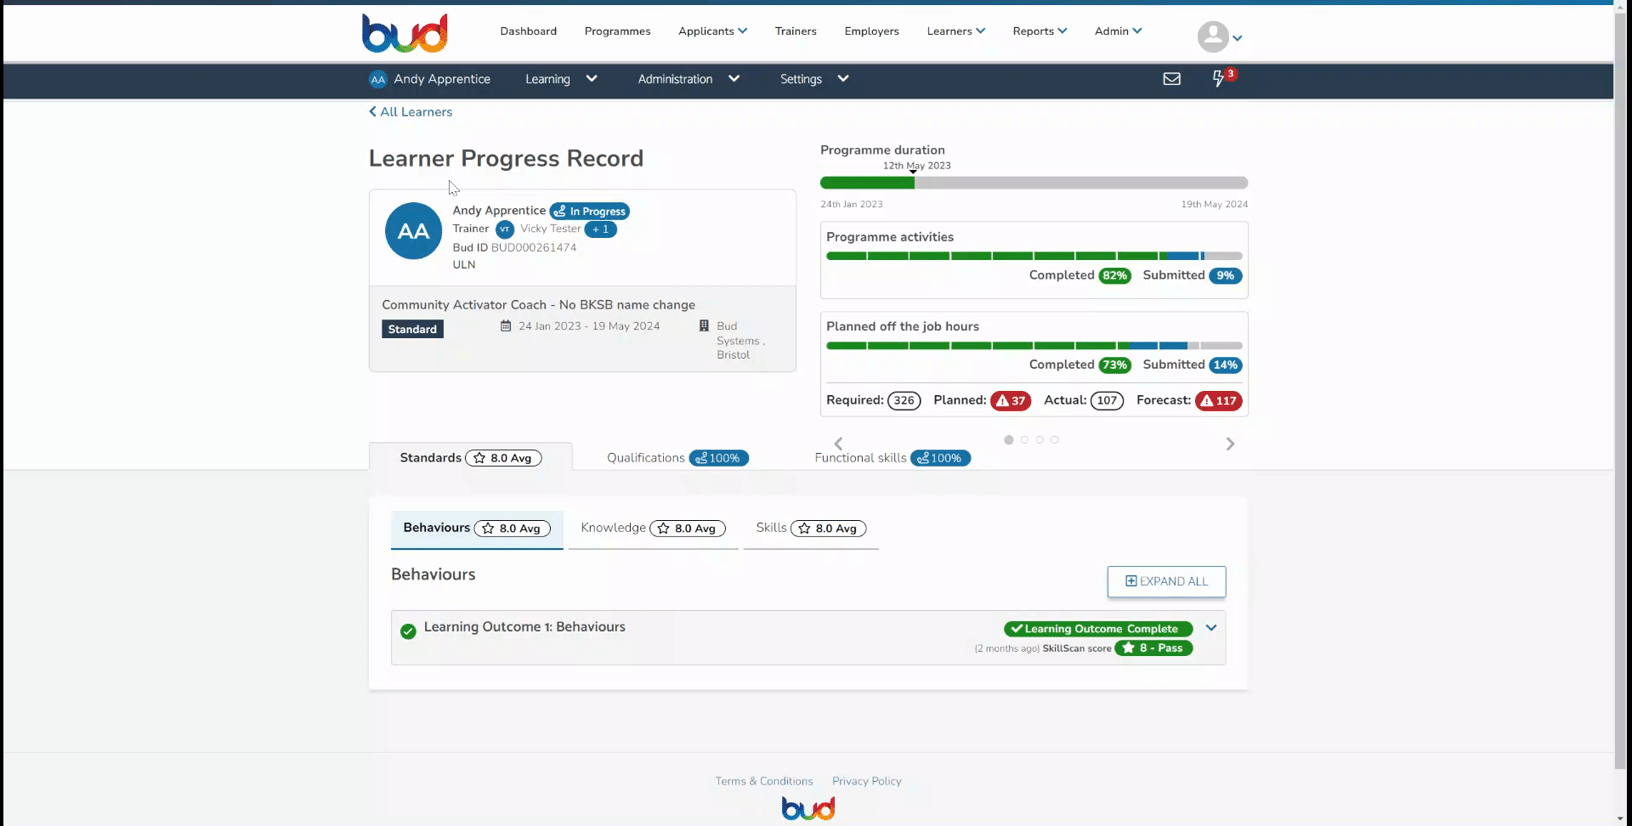
Task: Click the Actual 107 hours value
Action: click(1107, 400)
